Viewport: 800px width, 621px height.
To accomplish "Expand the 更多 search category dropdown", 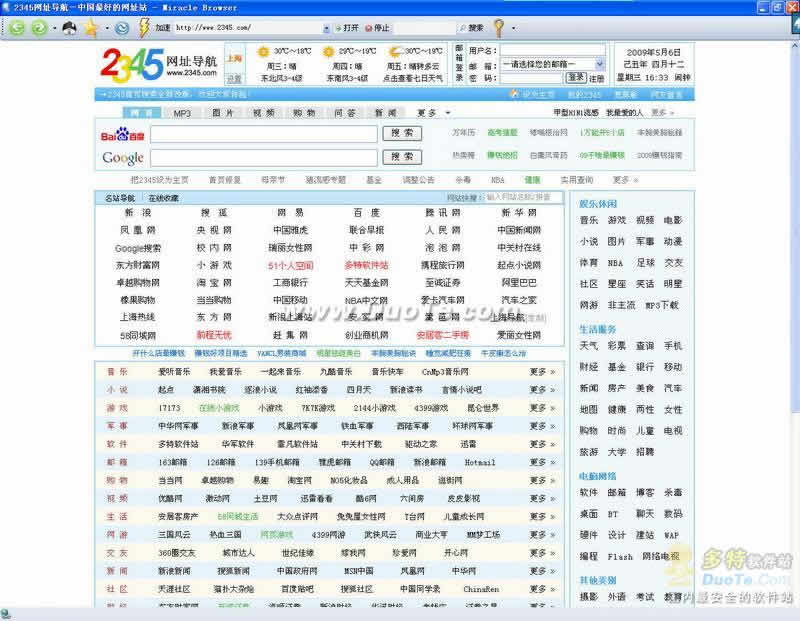I will click(448, 113).
